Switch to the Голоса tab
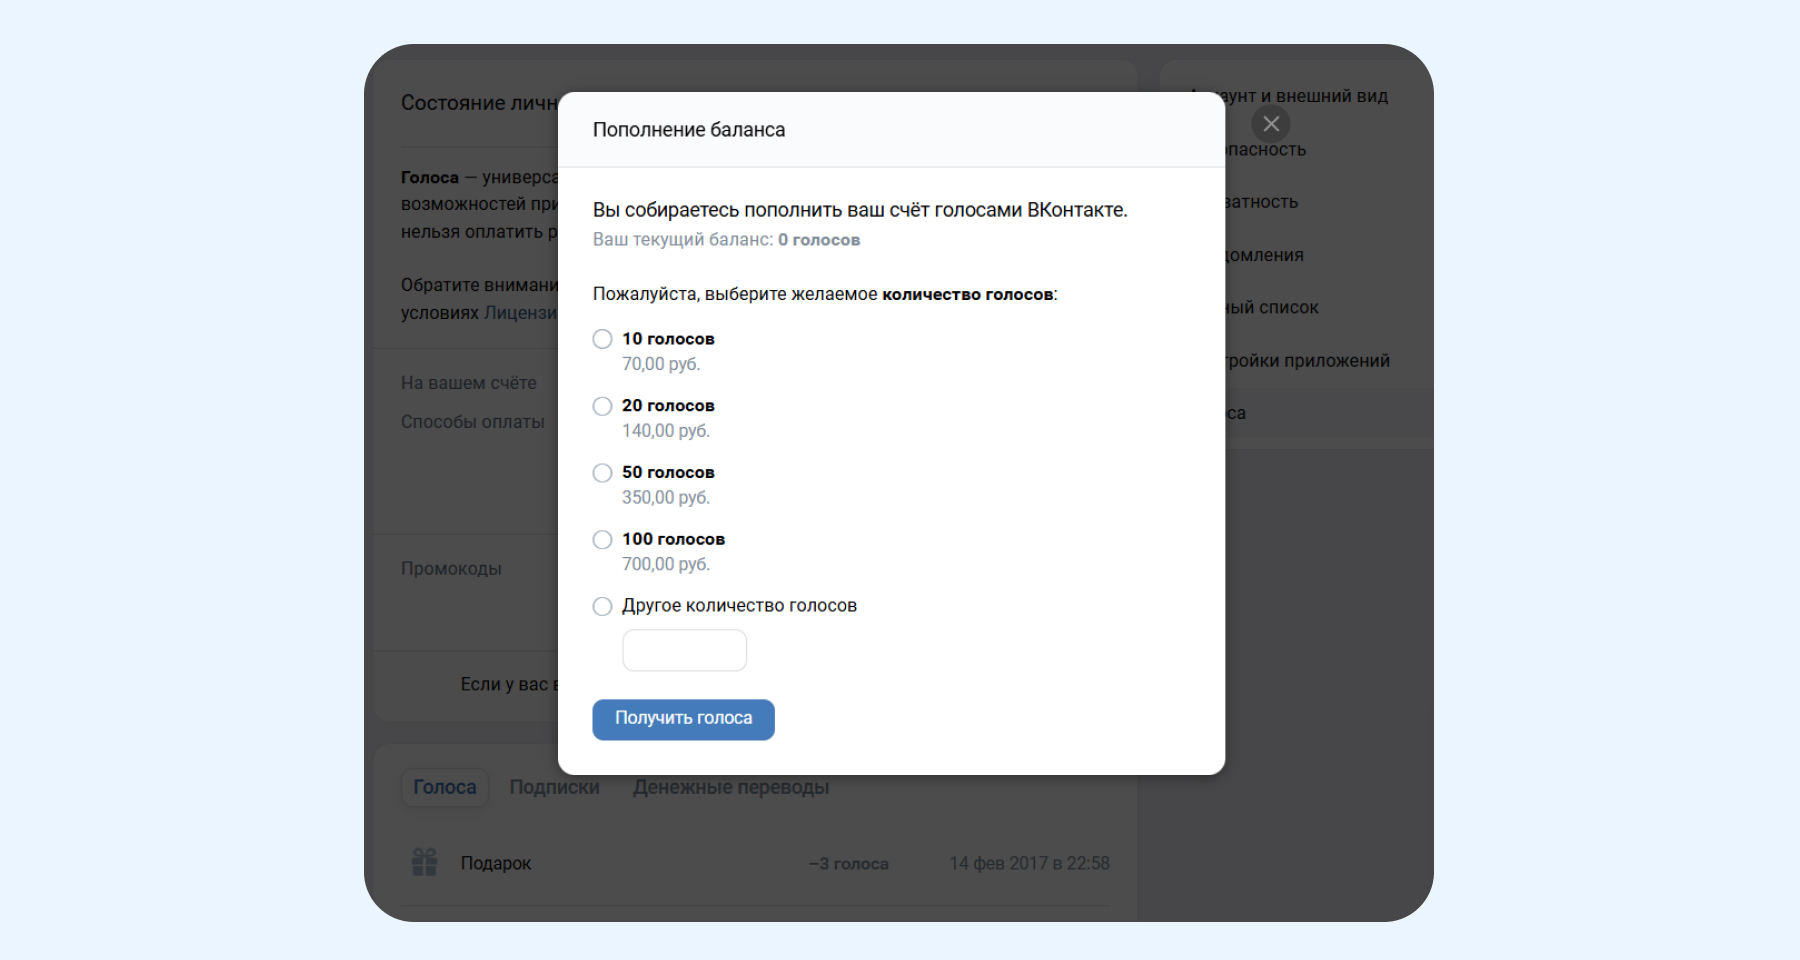 [x=445, y=788]
